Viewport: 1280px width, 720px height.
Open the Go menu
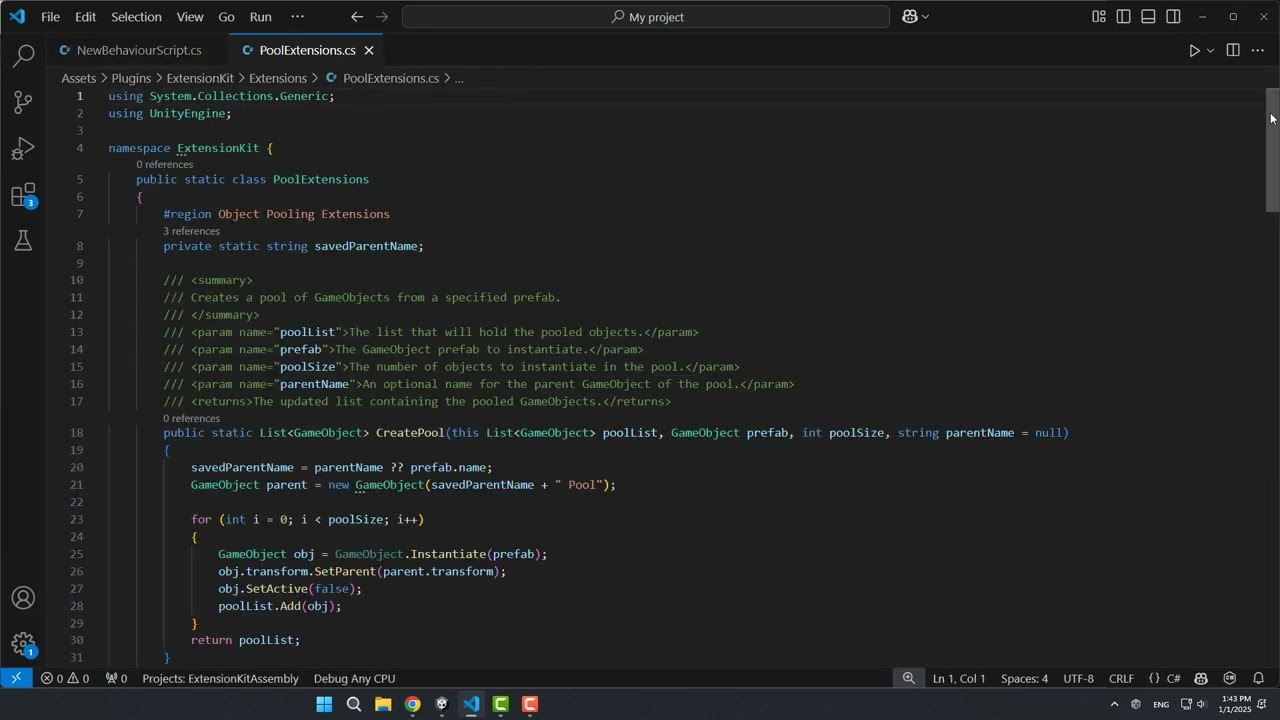[x=226, y=17]
